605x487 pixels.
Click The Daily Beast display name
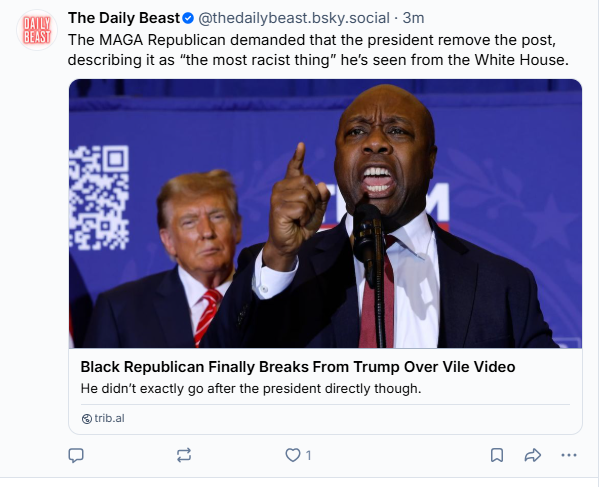point(124,18)
